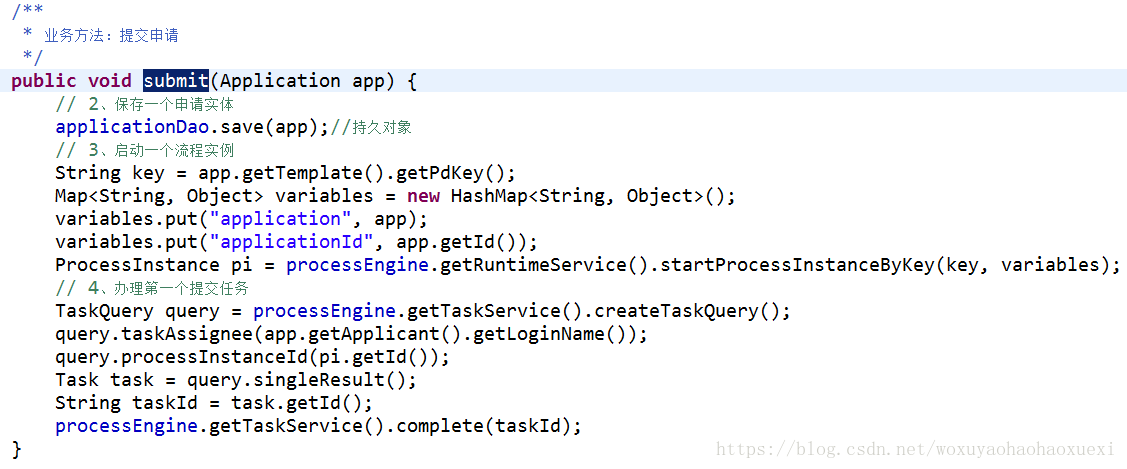Click 'Map<String, Object> variables' declaration
The height and width of the screenshot is (469, 1127).
214,196
